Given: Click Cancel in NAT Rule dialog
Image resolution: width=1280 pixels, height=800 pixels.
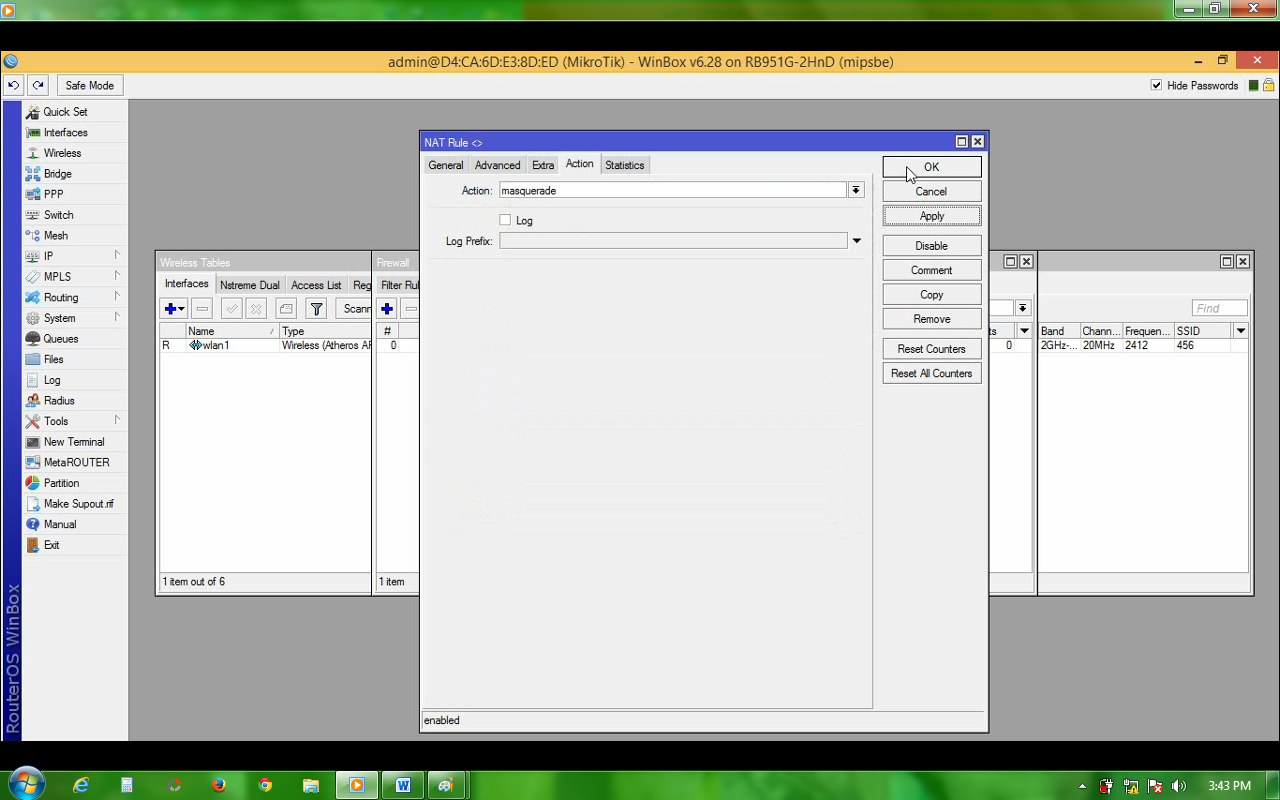Looking at the screenshot, I should click(x=932, y=191).
